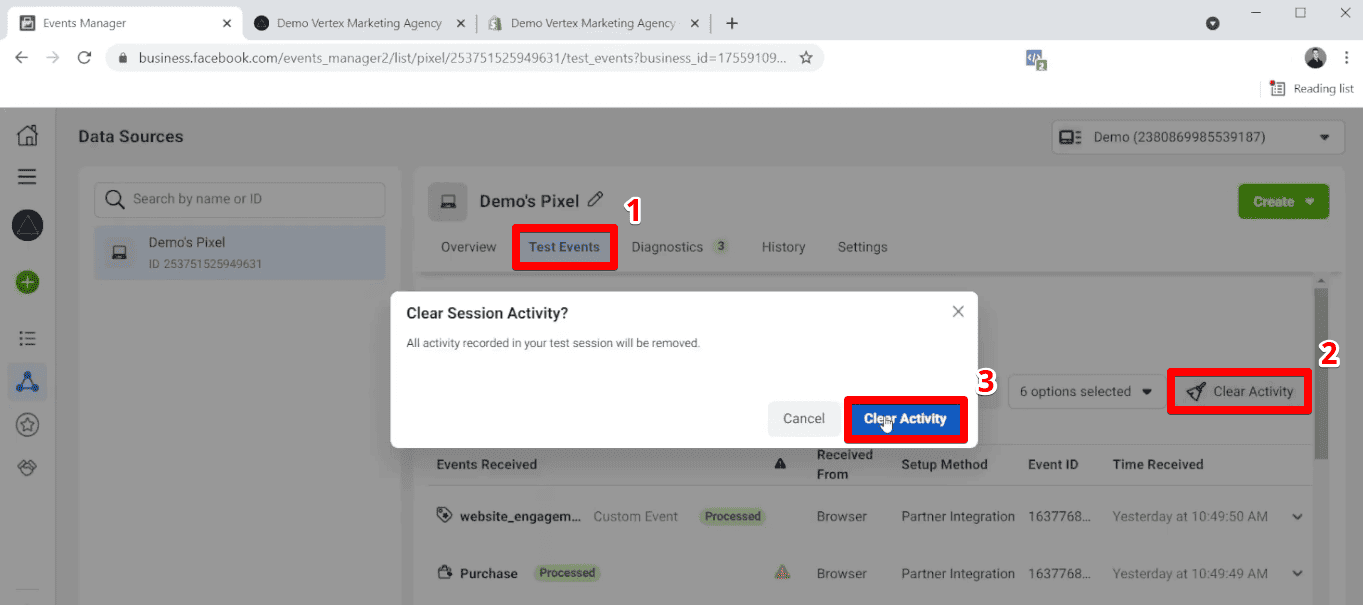
Task: Click the highlighted Data Sources icon
Action: [27, 381]
